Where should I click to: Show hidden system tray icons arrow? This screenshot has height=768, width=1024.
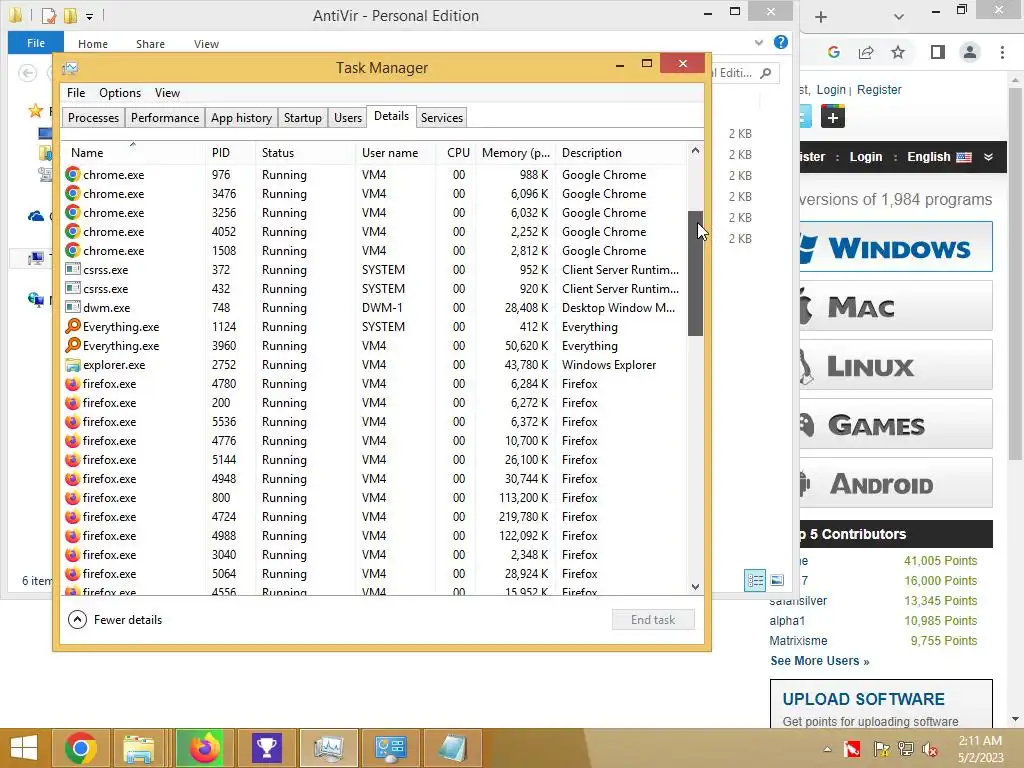tap(827, 748)
